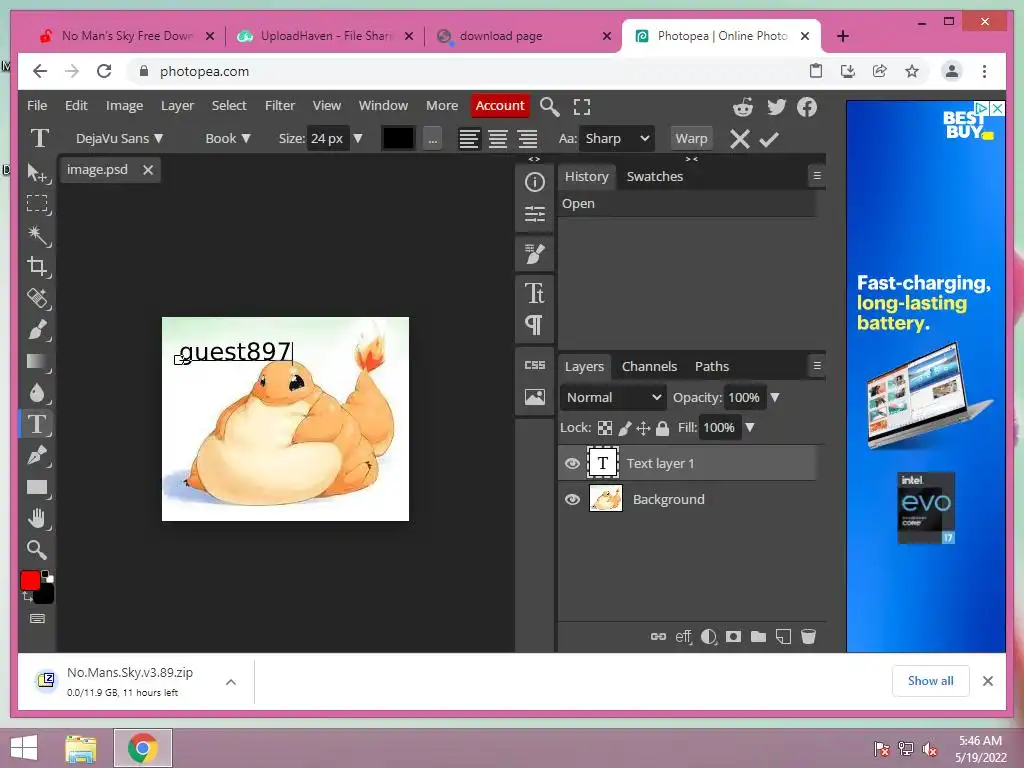Open the Layers panel menu
This screenshot has width=1024, height=768.
point(816,366)
